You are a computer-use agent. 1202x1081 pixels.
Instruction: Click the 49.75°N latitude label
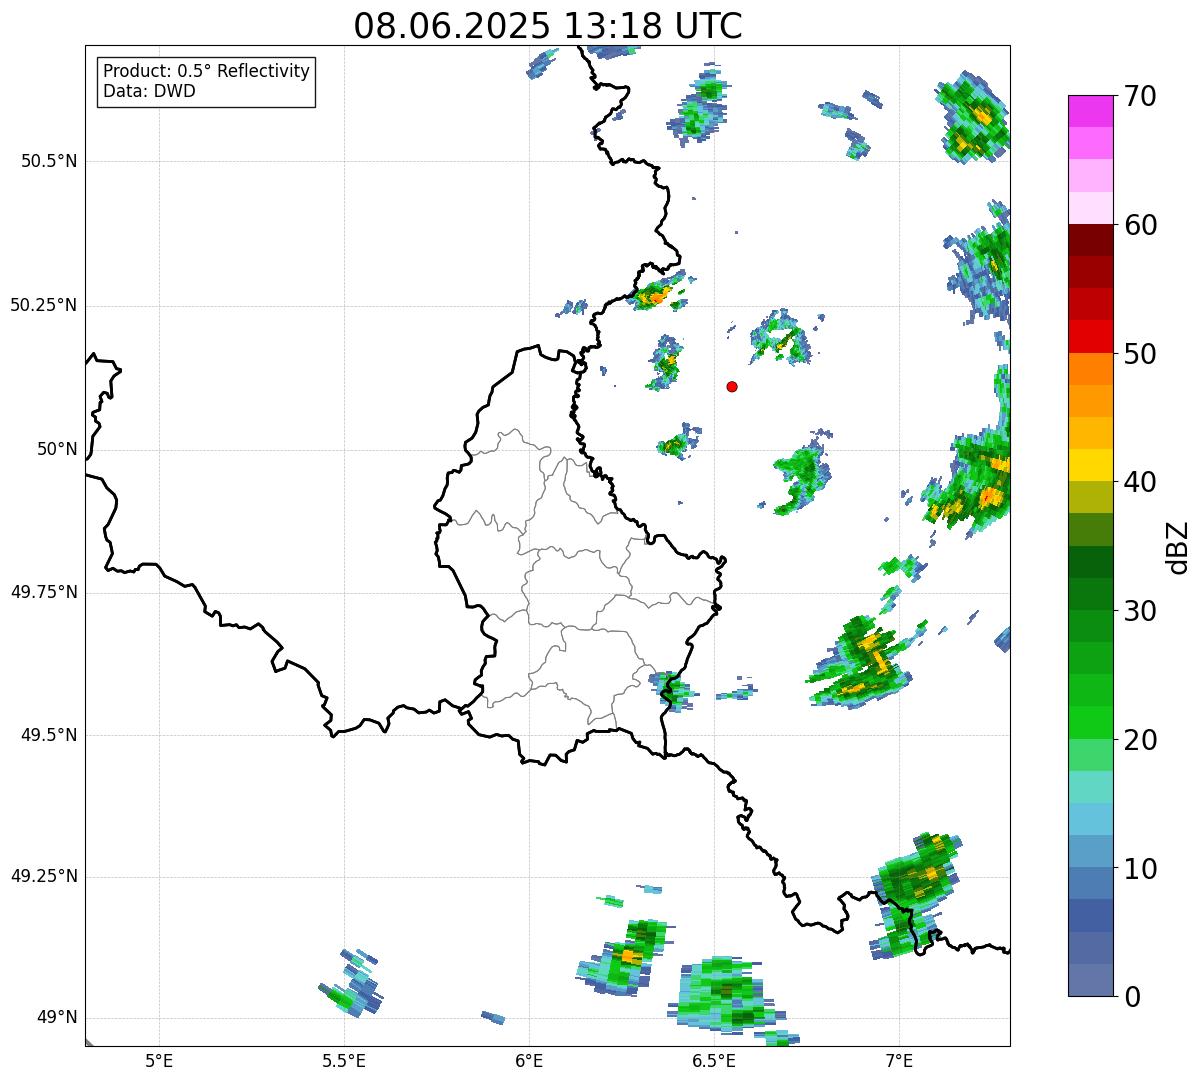(x=43, y=592)
